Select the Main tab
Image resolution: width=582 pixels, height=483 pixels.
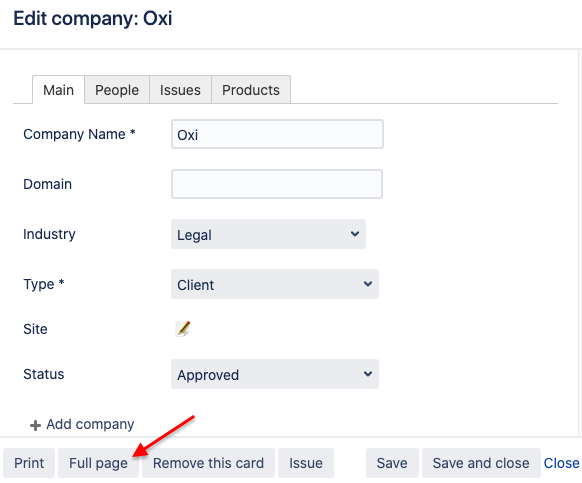[58, 90]
